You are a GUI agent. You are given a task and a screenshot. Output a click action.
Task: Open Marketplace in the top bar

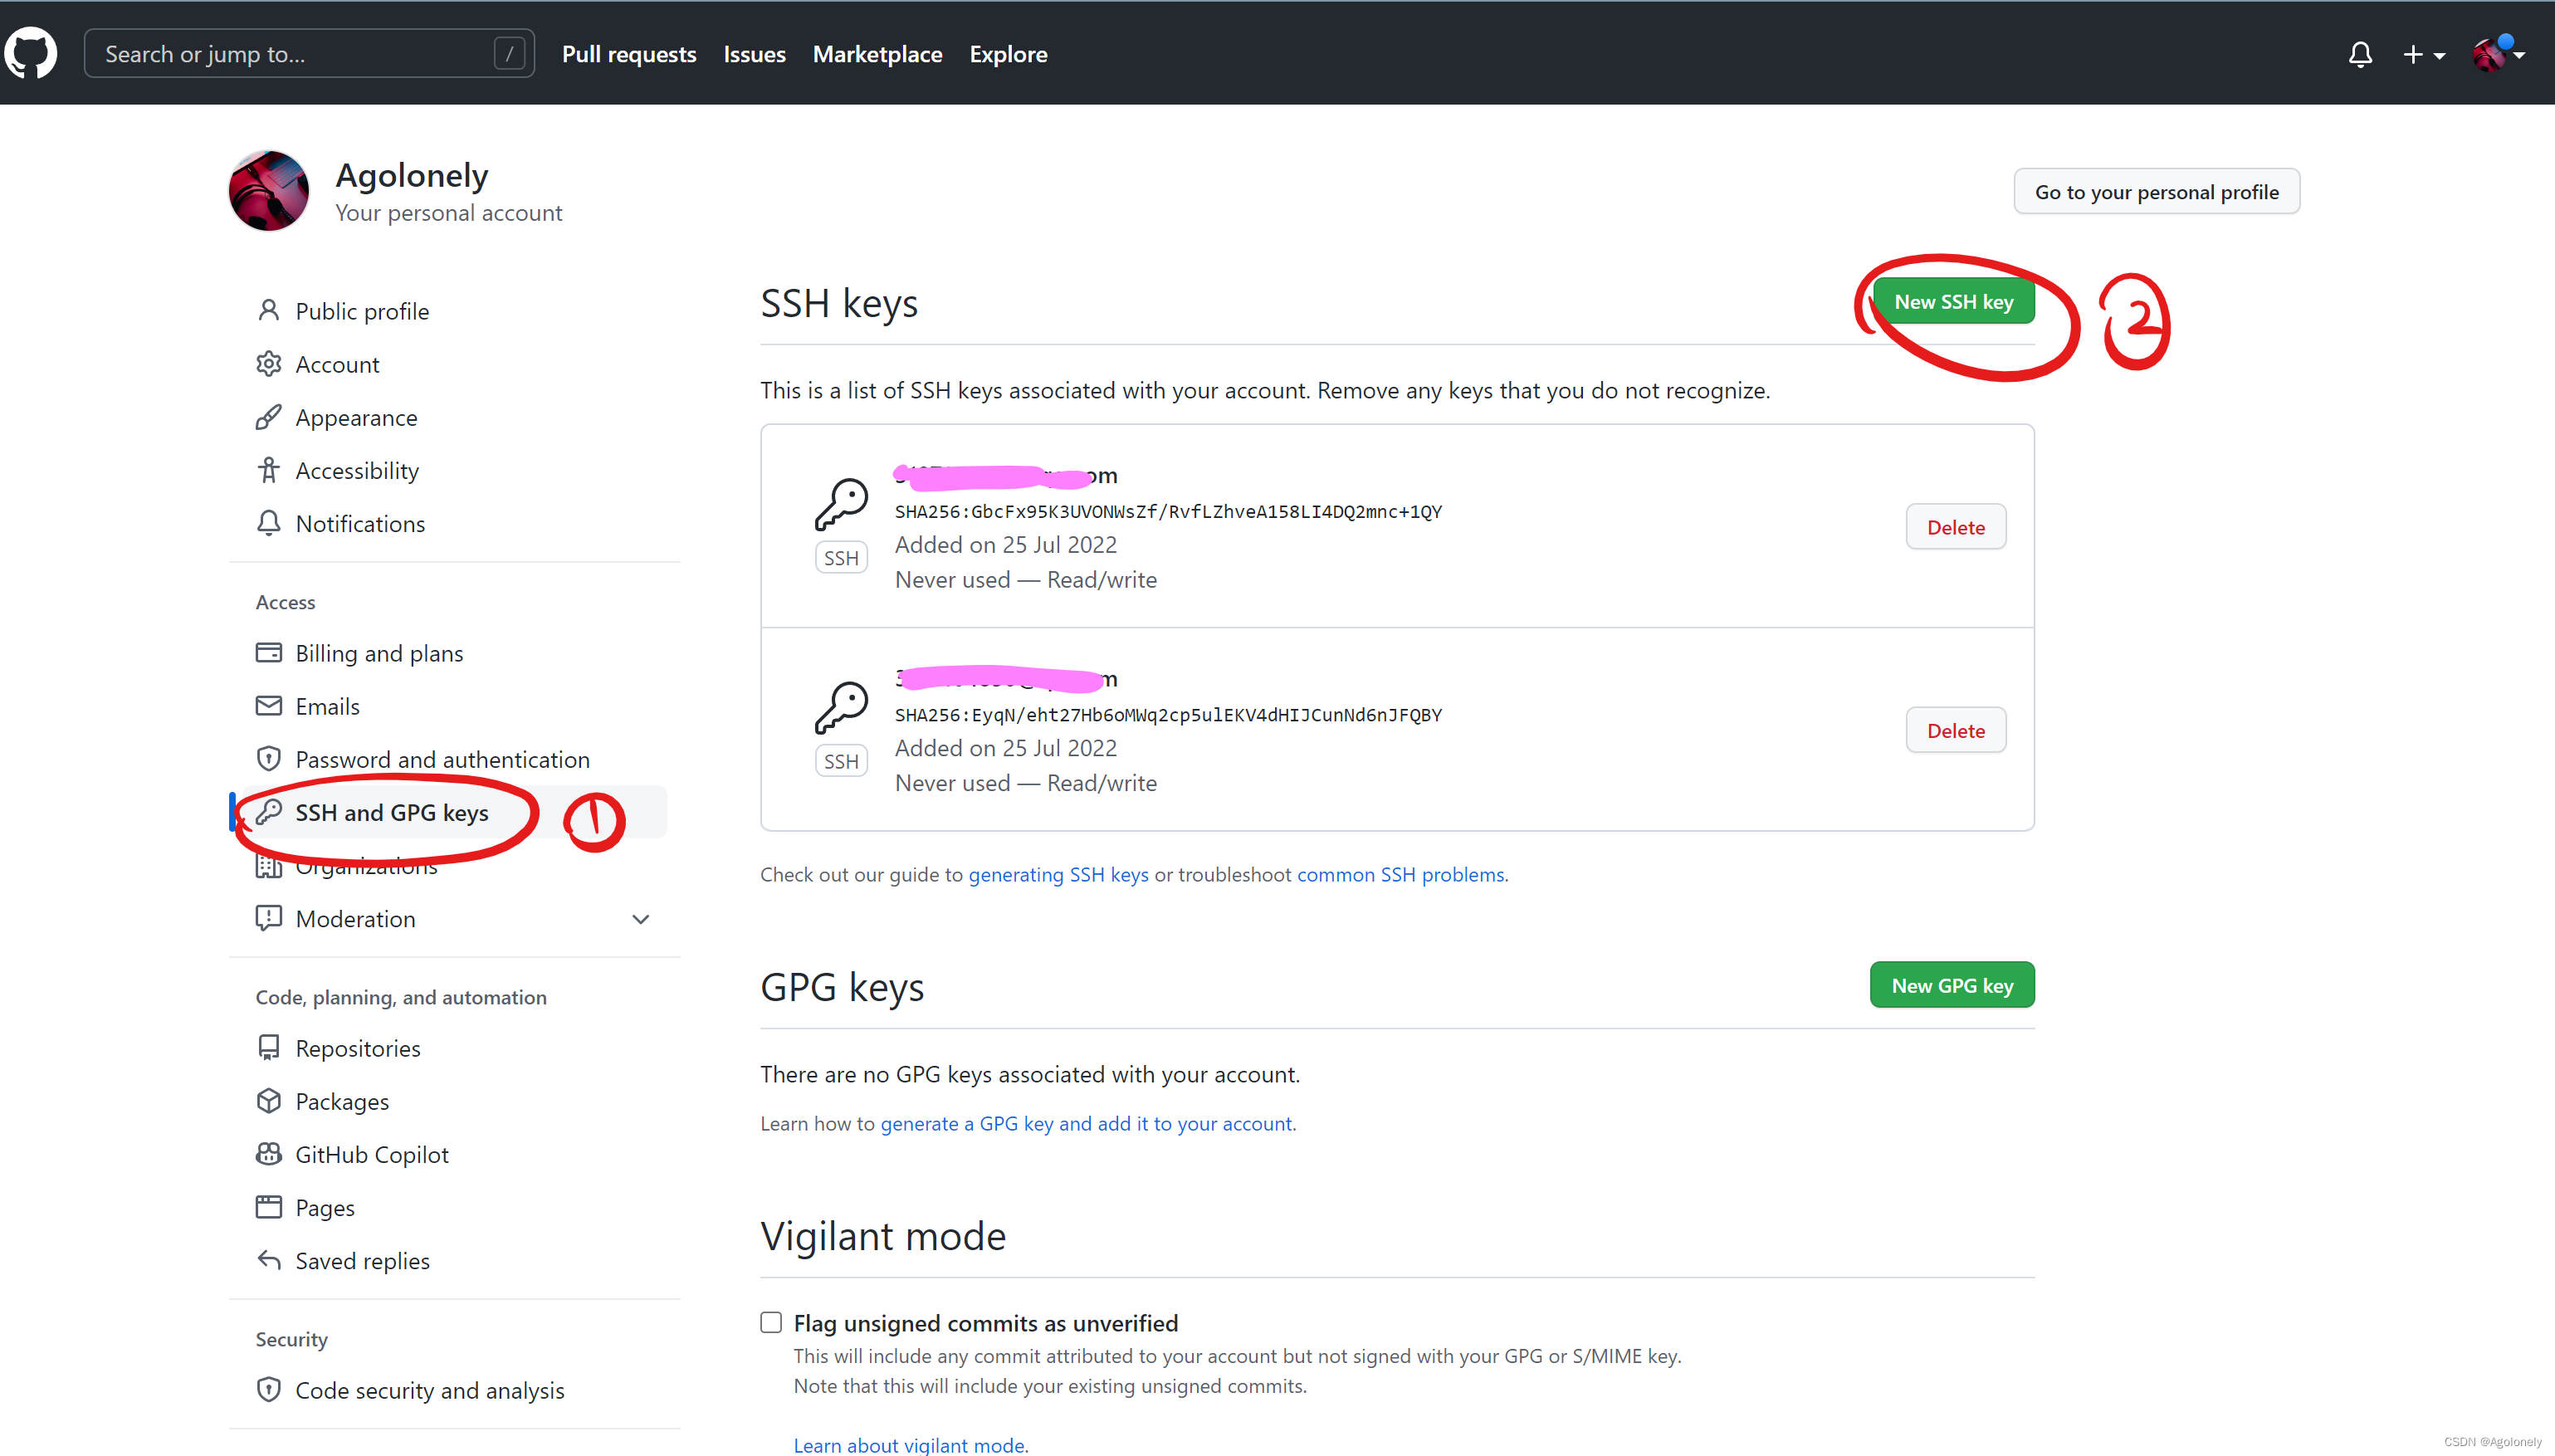click(x=877, y=54)
